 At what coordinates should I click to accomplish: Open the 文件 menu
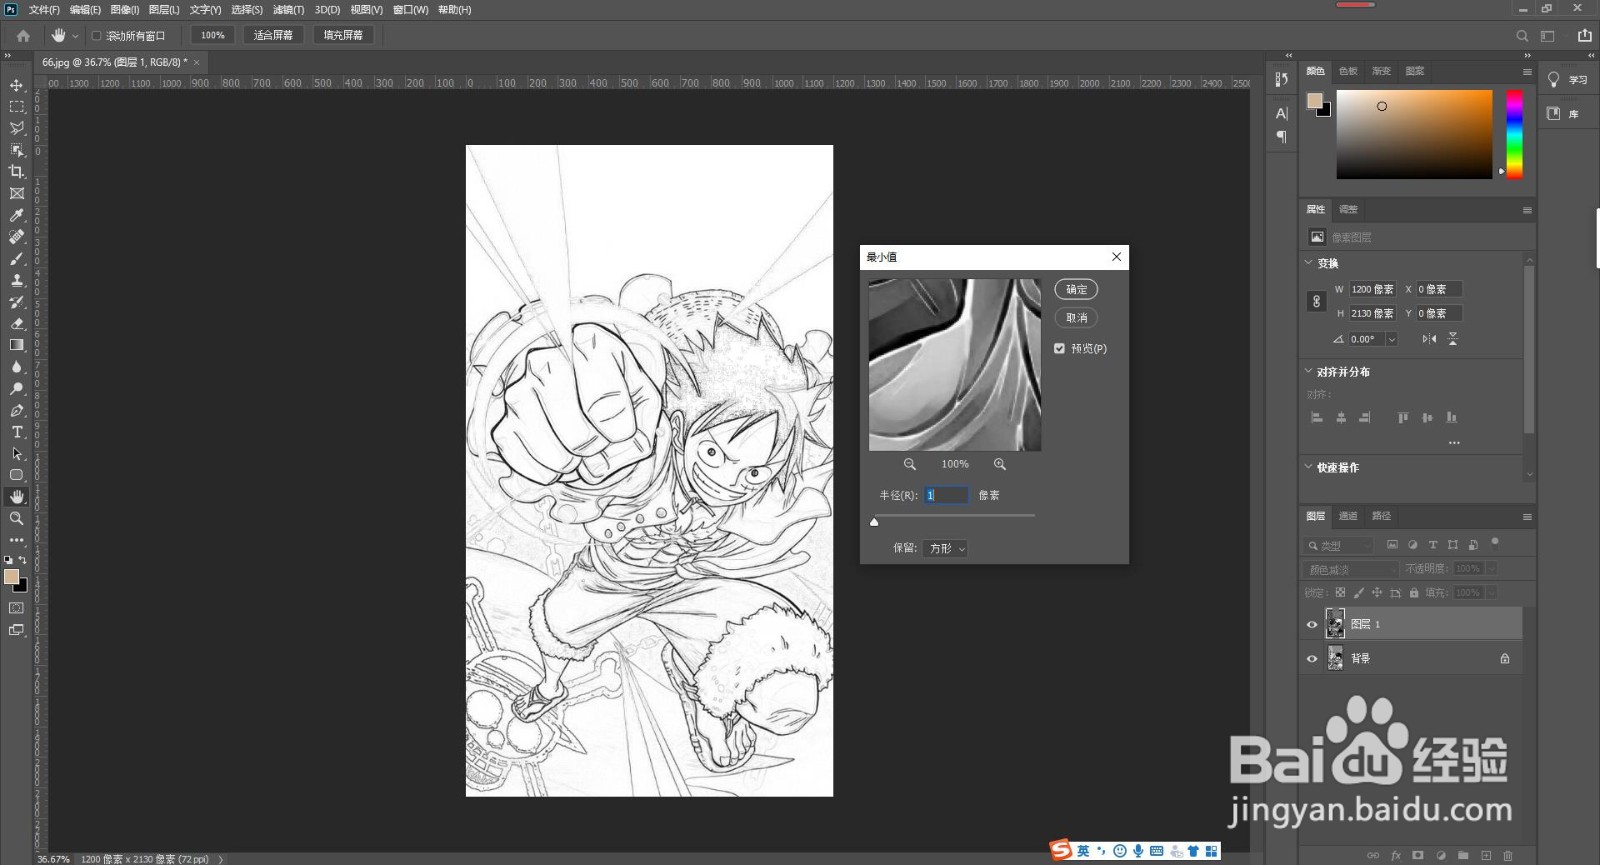click(x=44, y=9)
